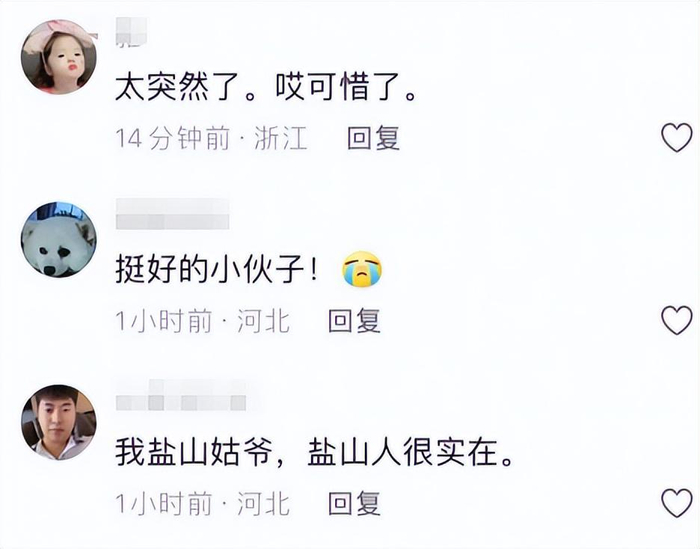Open the man's photo avatar profile
The image size is (700, 549).
pos(59,422)
